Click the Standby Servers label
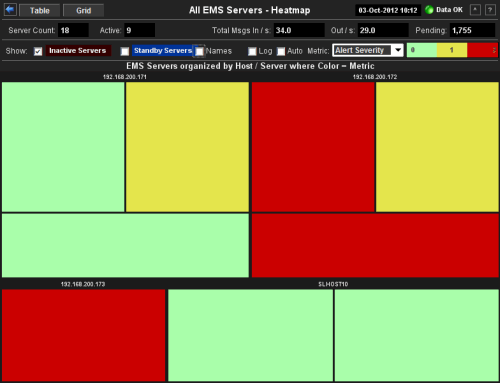Image resolution: width=500 pixels, height=383 pixels. click(x=163, y=51)
